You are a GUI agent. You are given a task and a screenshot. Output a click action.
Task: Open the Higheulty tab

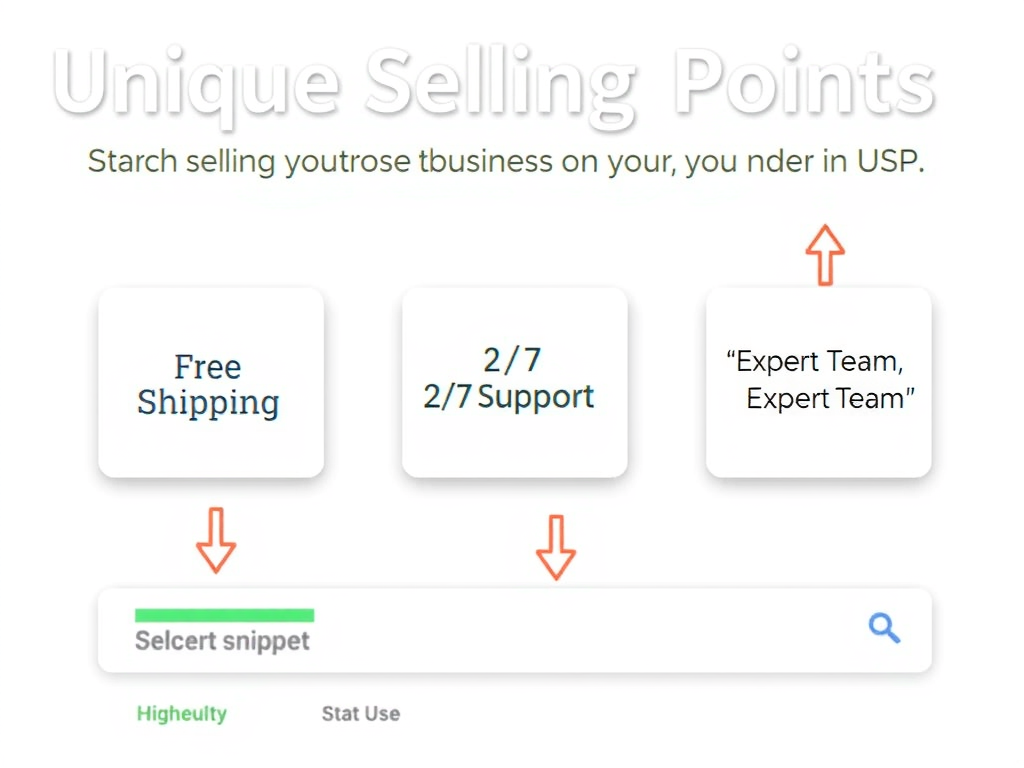tap(182, 714)
